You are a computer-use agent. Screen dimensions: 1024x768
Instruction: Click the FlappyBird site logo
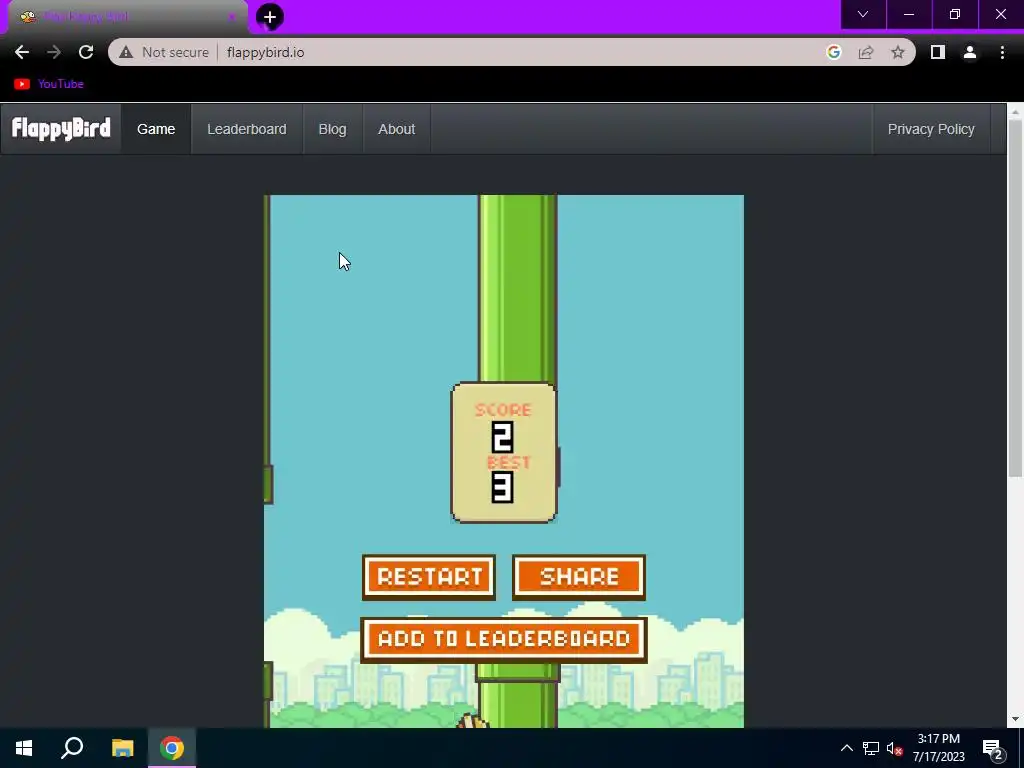pyautogui.click(x=61, y=129)
